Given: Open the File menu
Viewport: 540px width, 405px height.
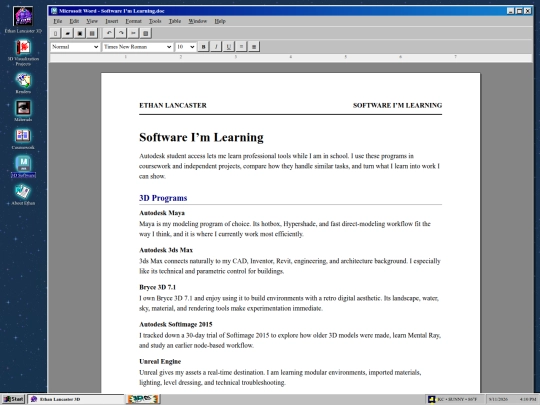Looking at the screenshot, I should click(58, 21).
